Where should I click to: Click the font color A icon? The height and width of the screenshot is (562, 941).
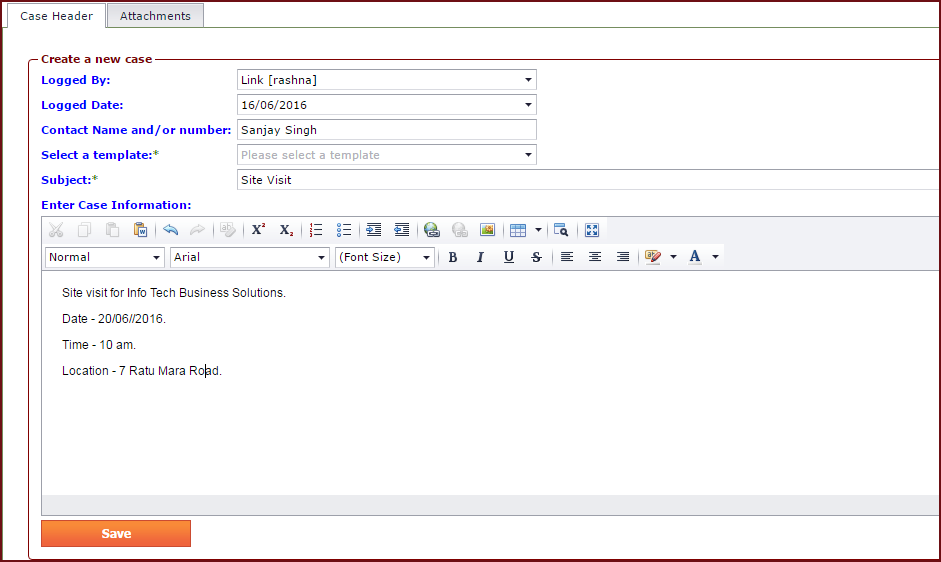click(695, 257)
